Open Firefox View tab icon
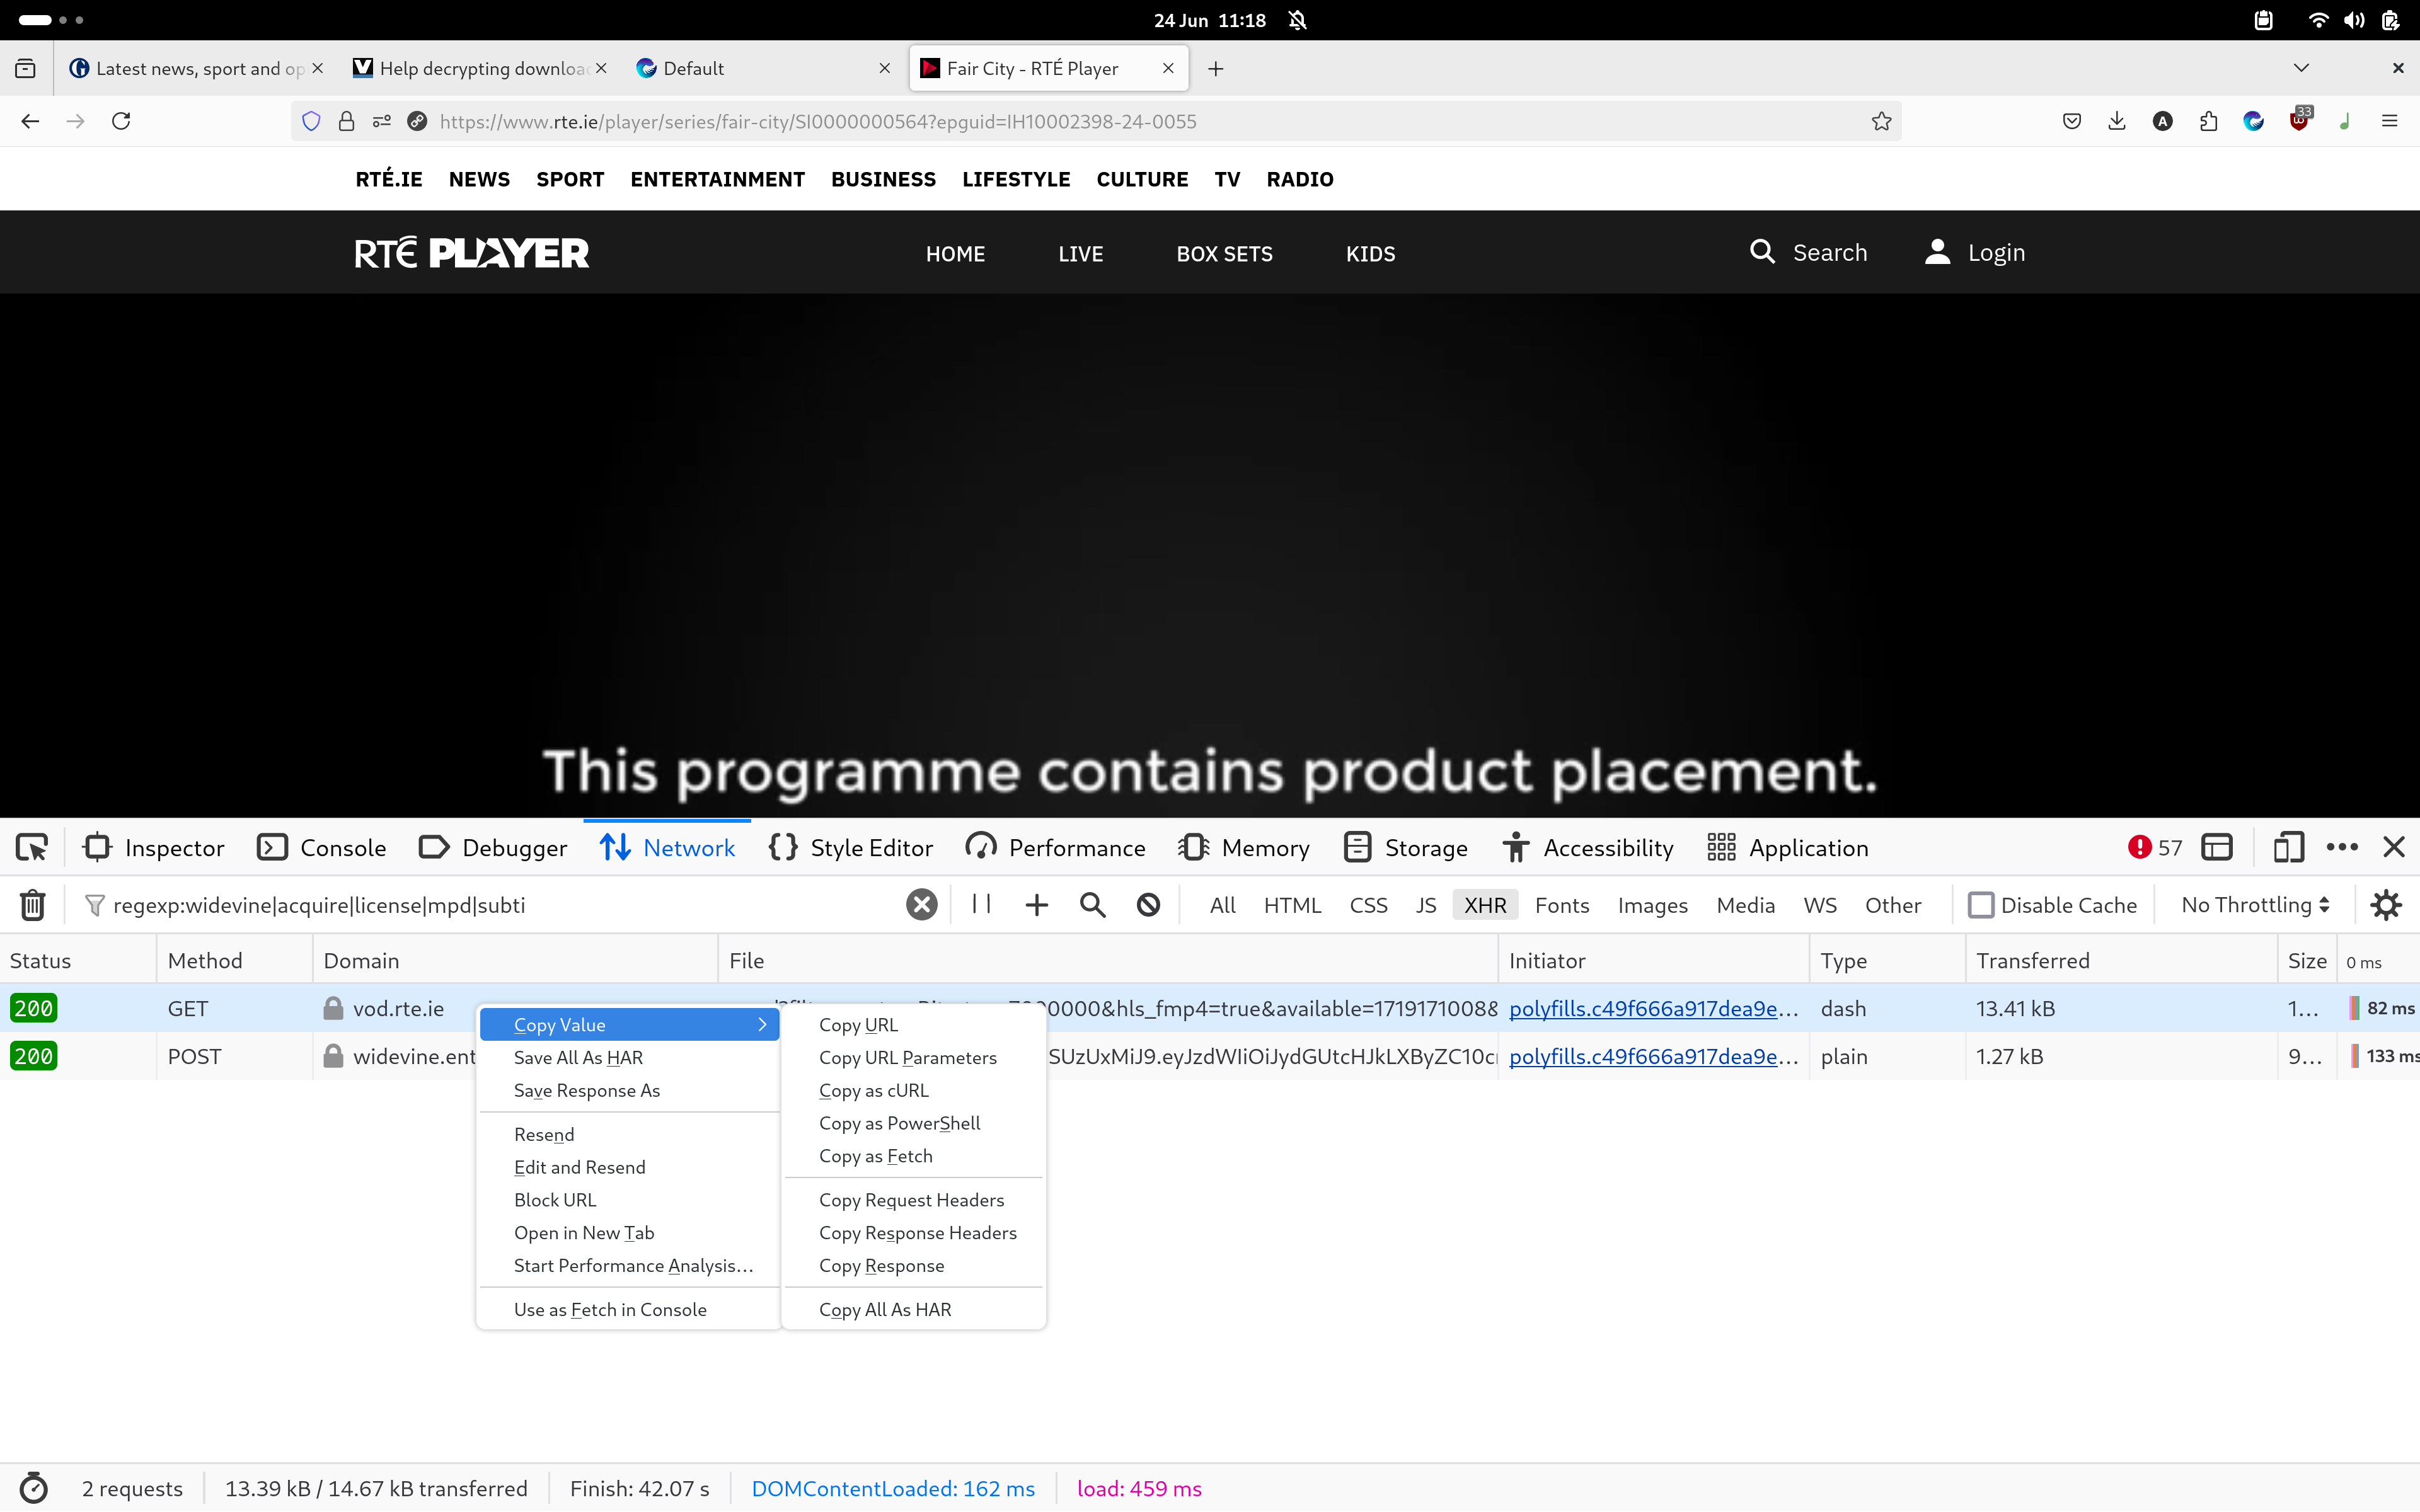 pos(25,68)
